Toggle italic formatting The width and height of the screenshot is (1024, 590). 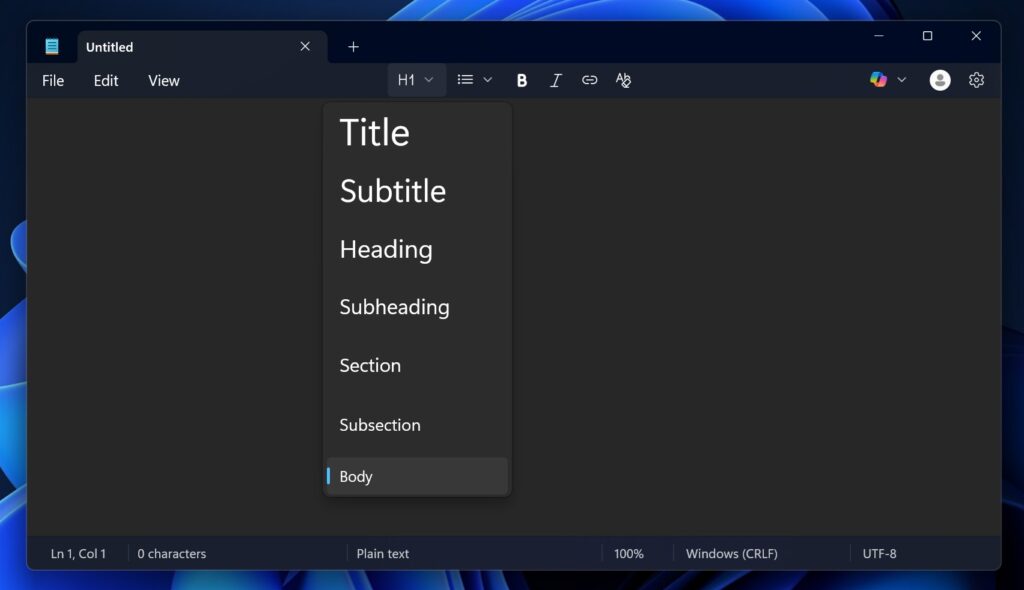click(x=556, y=80)
